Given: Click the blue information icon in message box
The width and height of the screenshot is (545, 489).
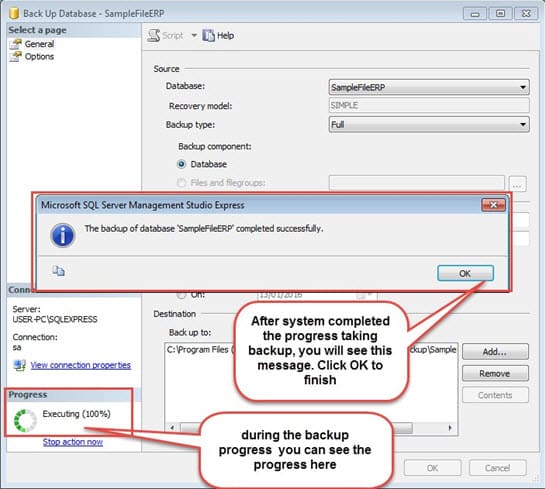Looking at the screenshot, I should [x=63, y=235].
